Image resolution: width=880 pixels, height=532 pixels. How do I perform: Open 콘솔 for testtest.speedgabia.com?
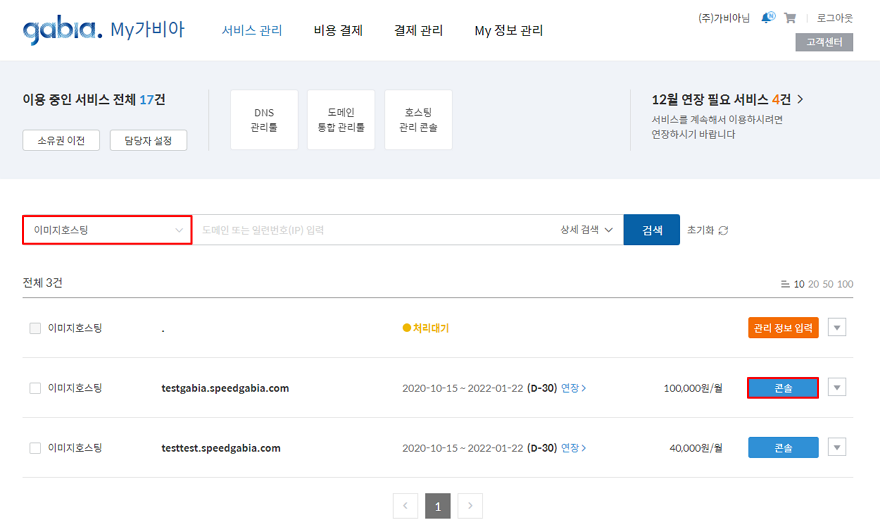pyautogui.click(x=783, y=448)
